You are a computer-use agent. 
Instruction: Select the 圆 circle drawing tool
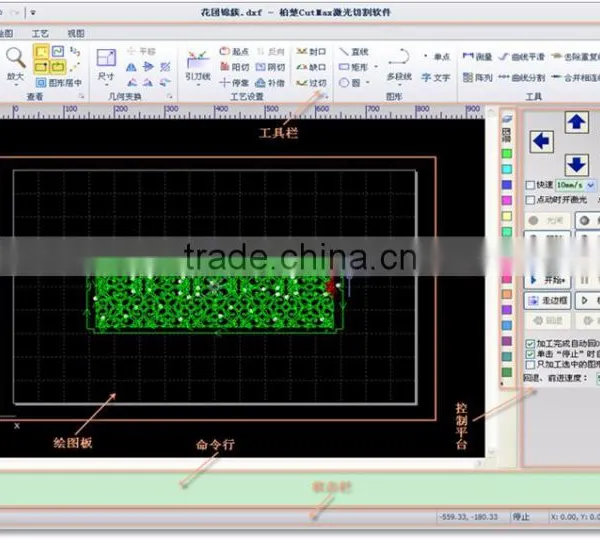pyautogui.click(x=350, y=83)
